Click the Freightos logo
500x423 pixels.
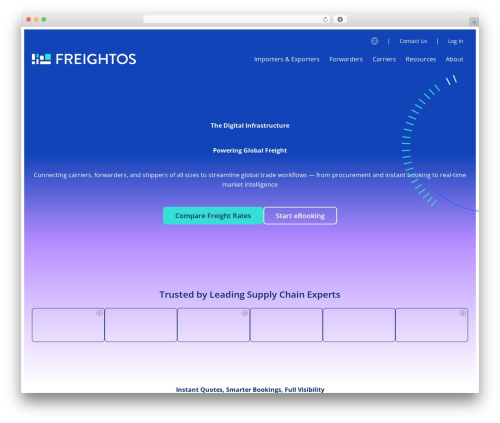coord(84,59)
